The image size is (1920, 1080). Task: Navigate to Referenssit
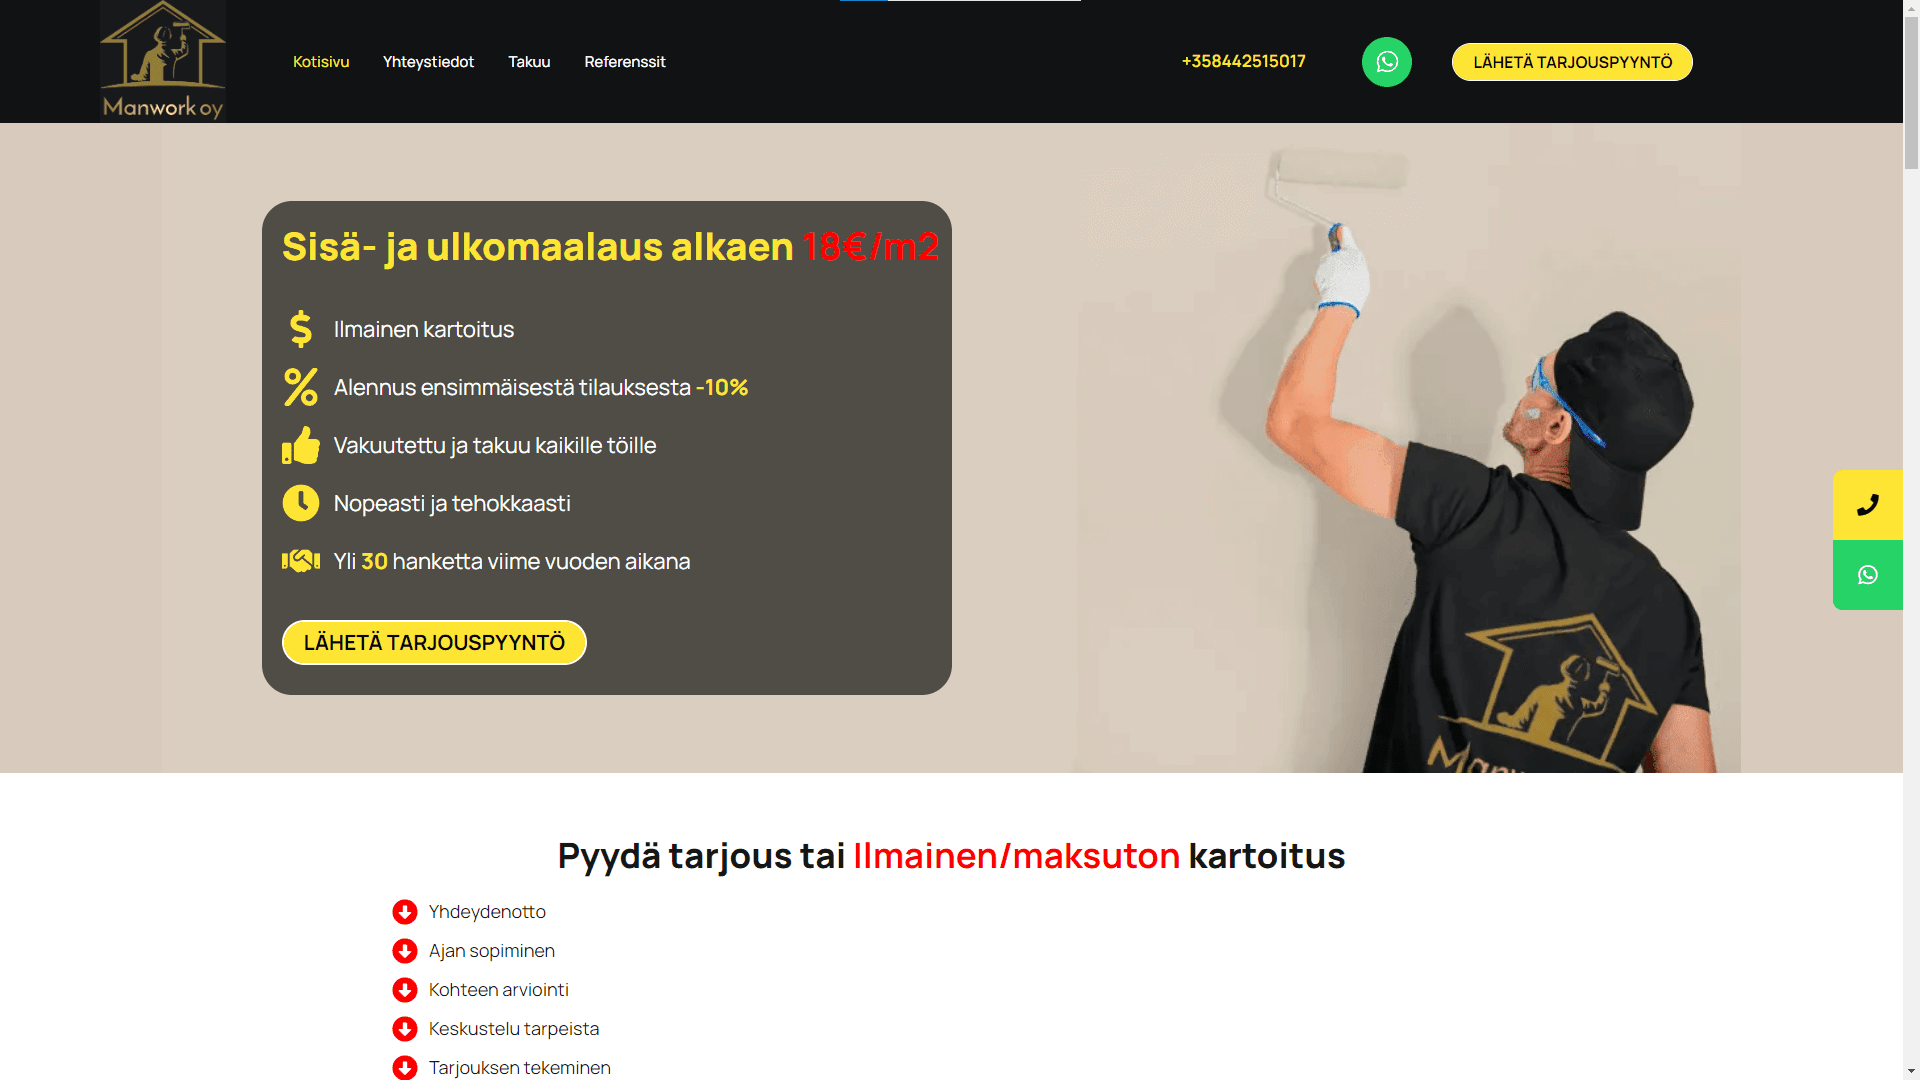click(625, 62)
